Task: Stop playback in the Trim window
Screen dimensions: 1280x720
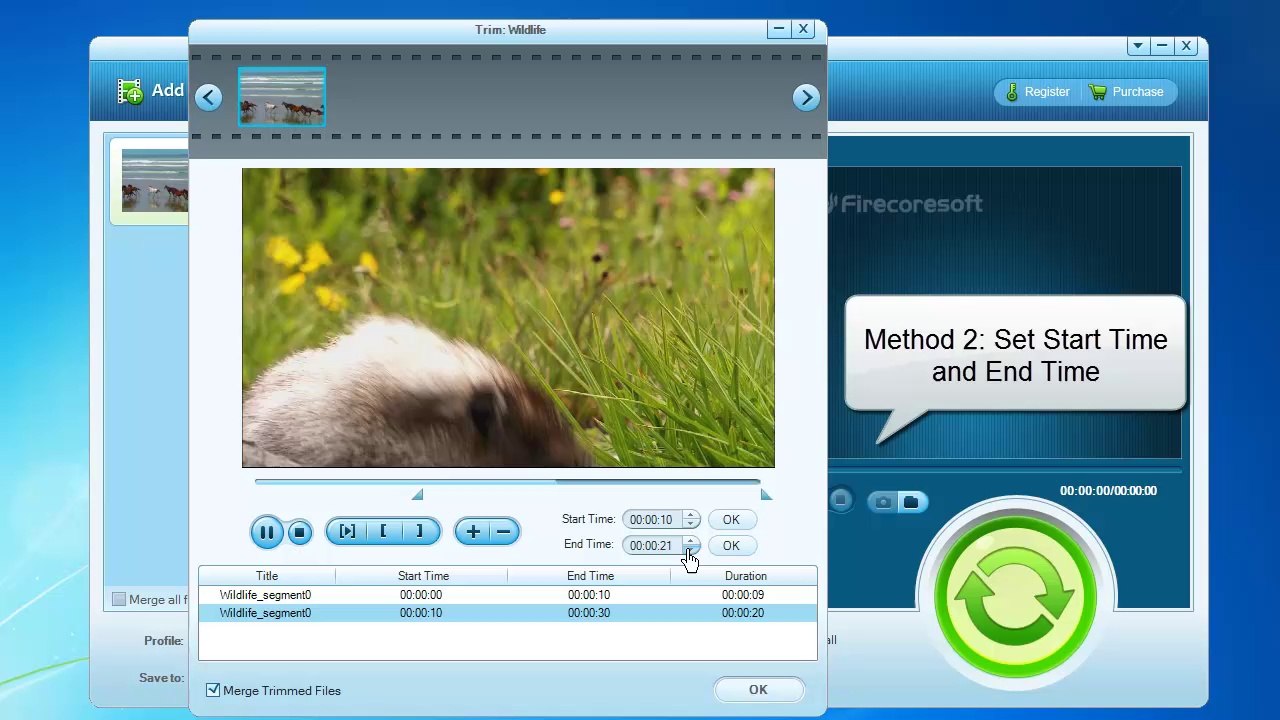Action: [299, 532]
